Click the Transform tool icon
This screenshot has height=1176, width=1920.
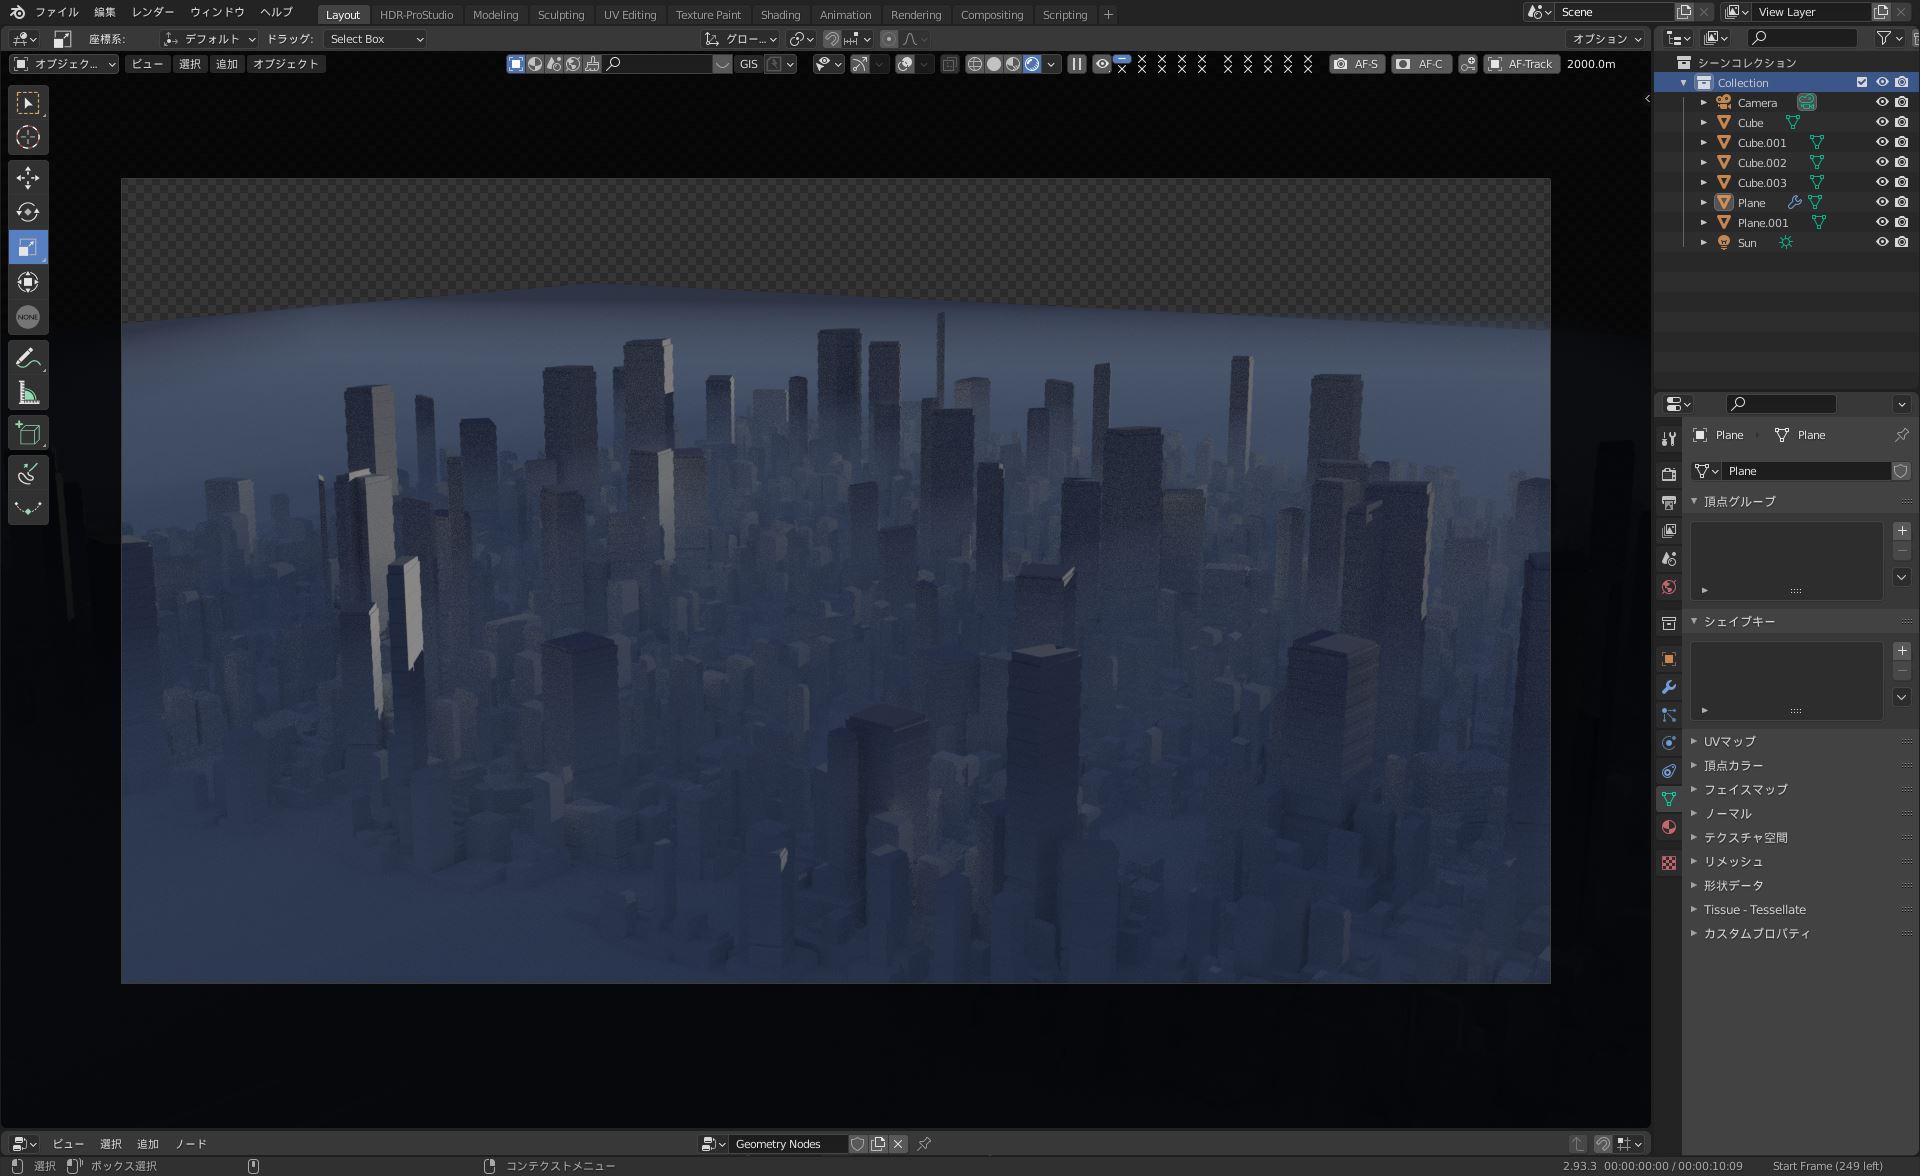pyautogui.click(x=27, y=282)
